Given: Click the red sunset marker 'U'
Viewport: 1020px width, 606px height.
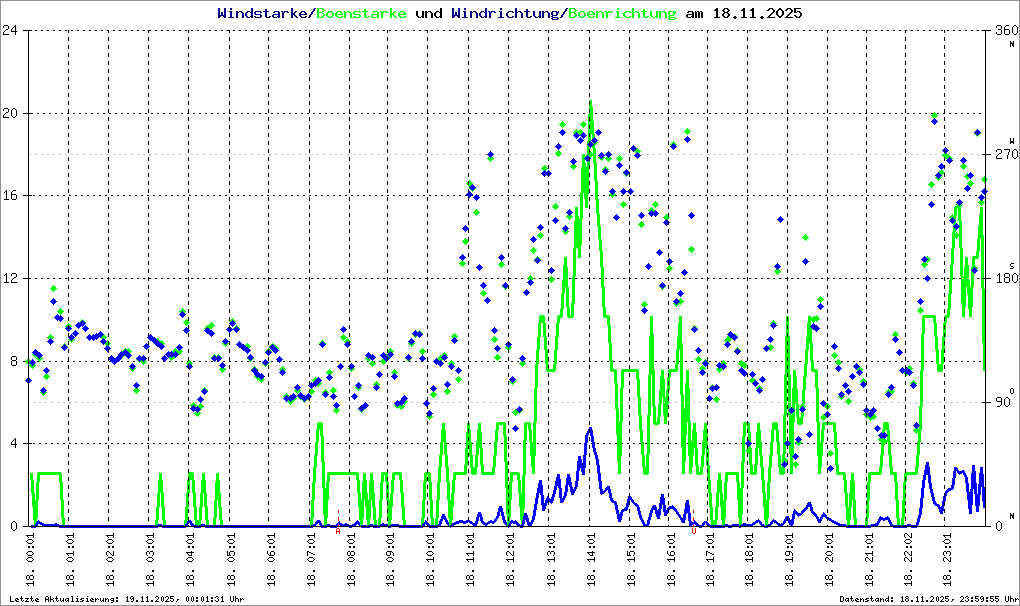Looking at the screenshot, I should [x=693, y=531].
